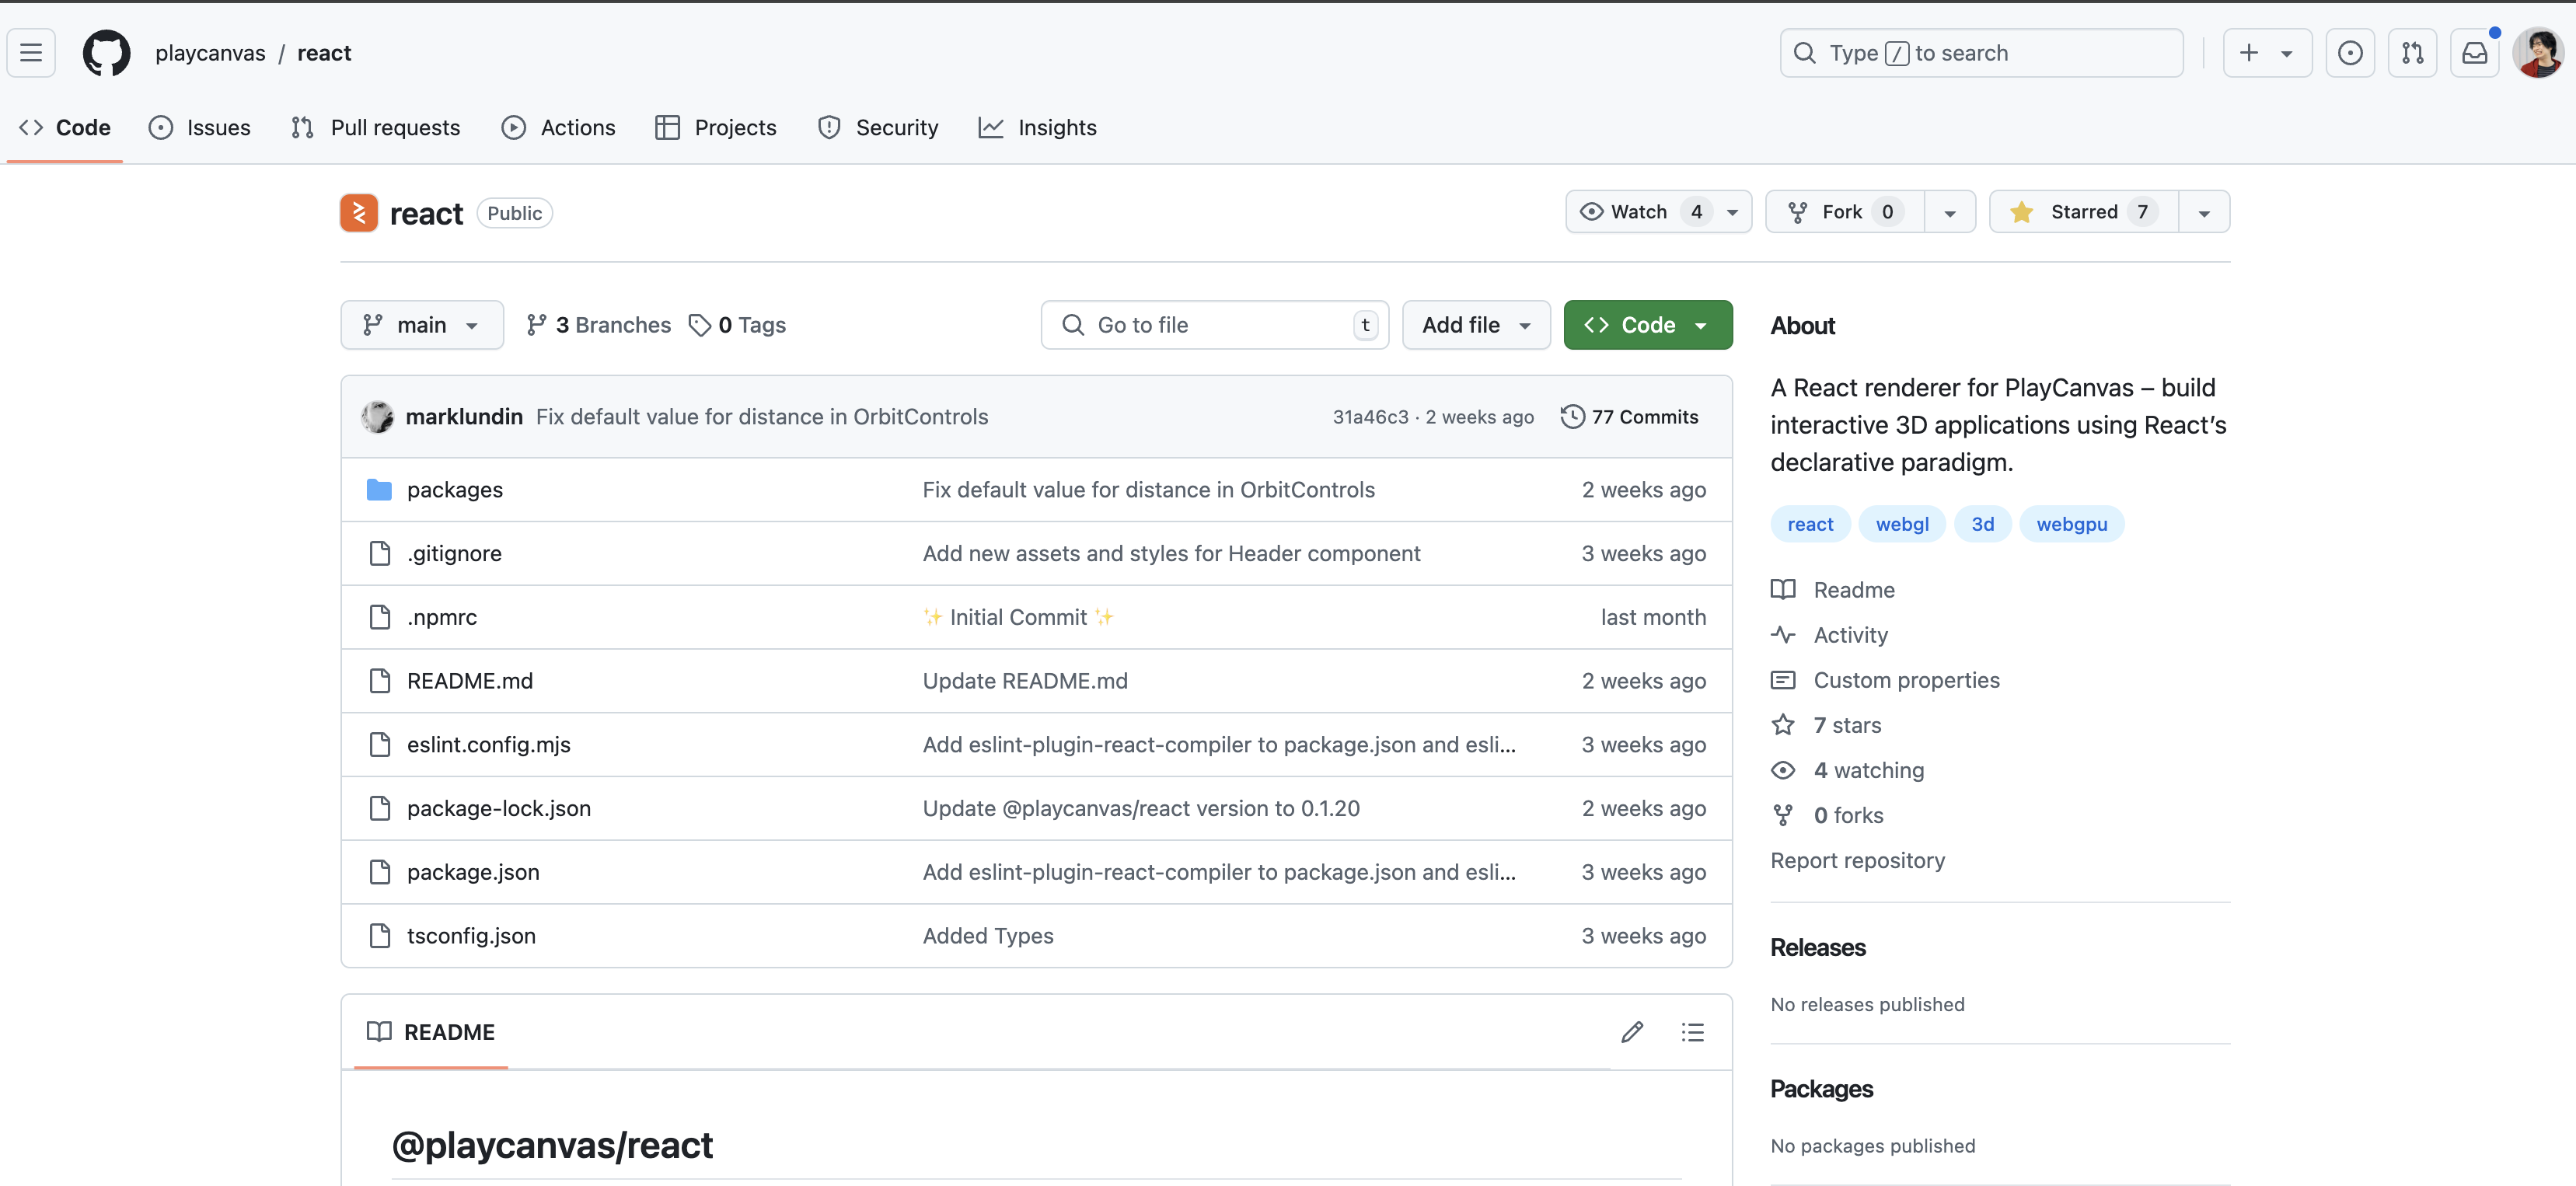Click the watch eye icon
The width and height of the screenshot is (2576, 1186).
1590,211
